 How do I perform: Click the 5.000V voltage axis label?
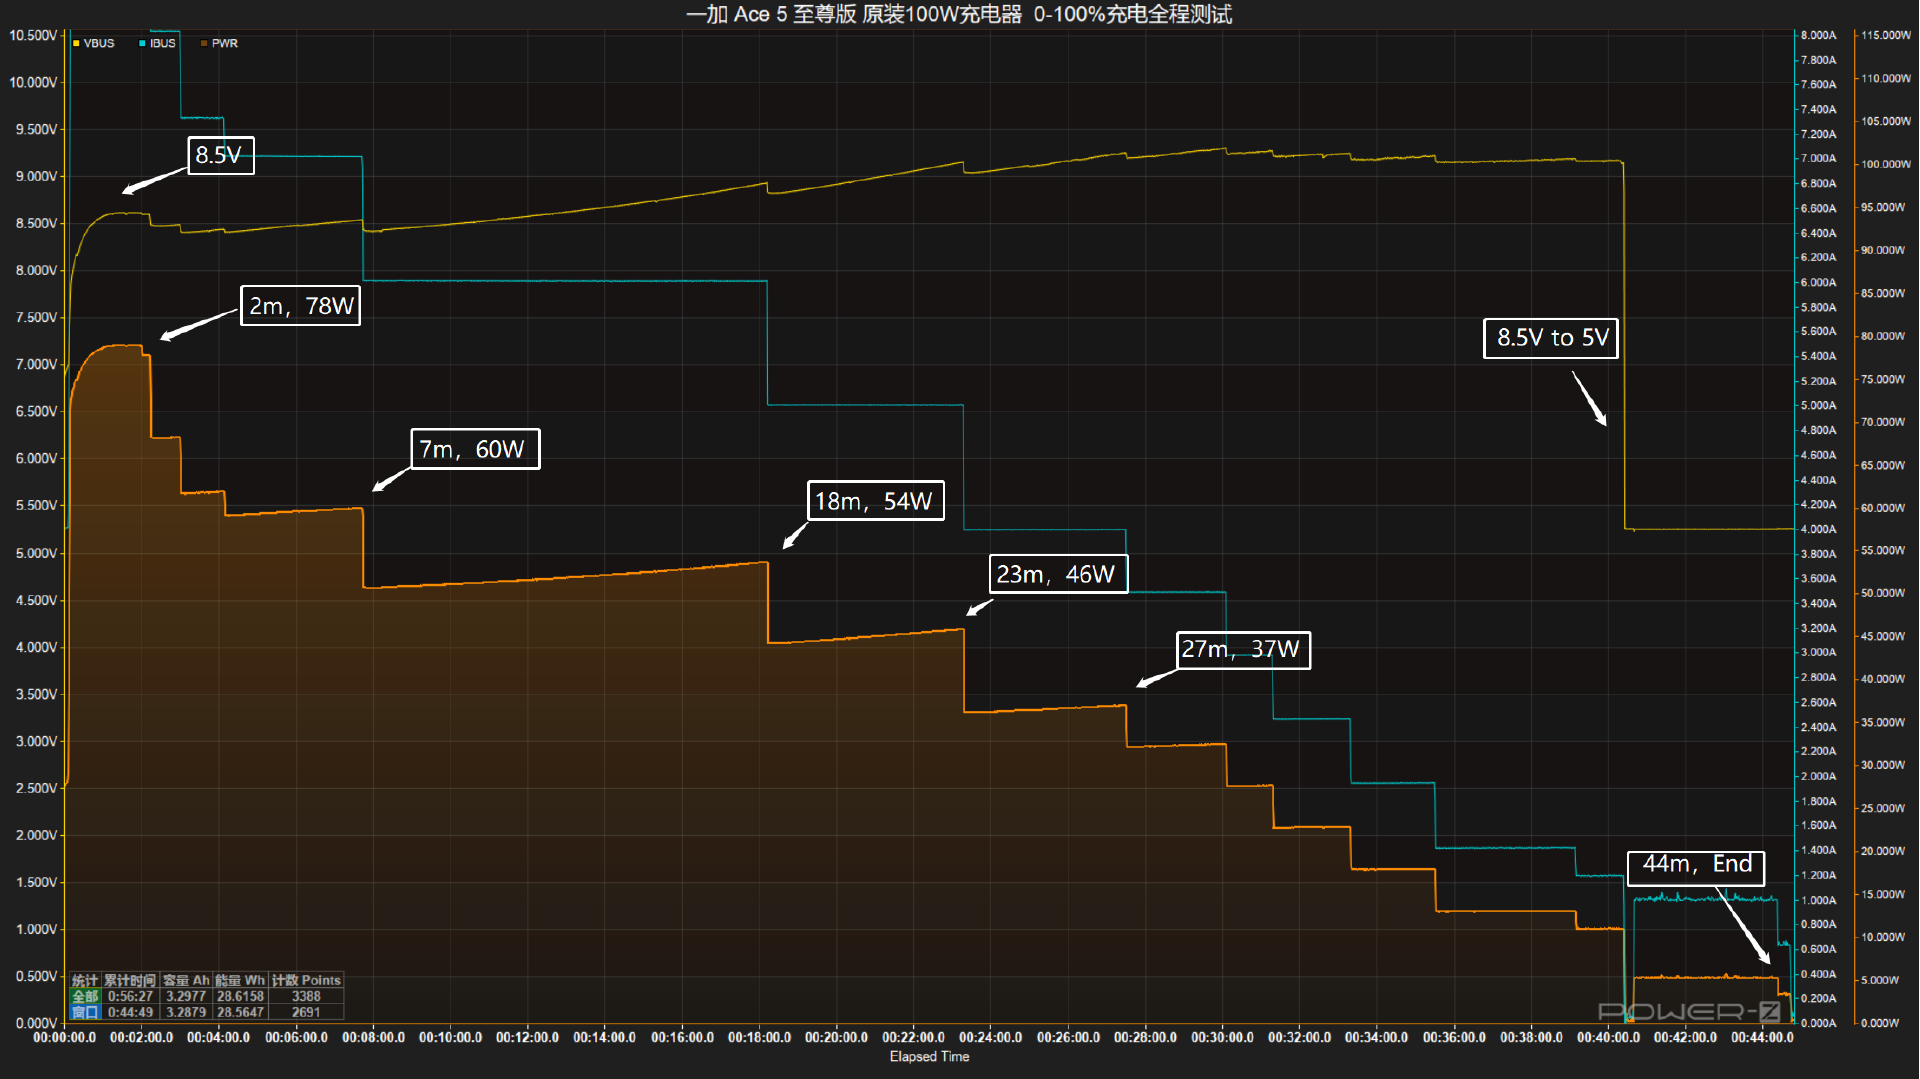tap(36, 553)
